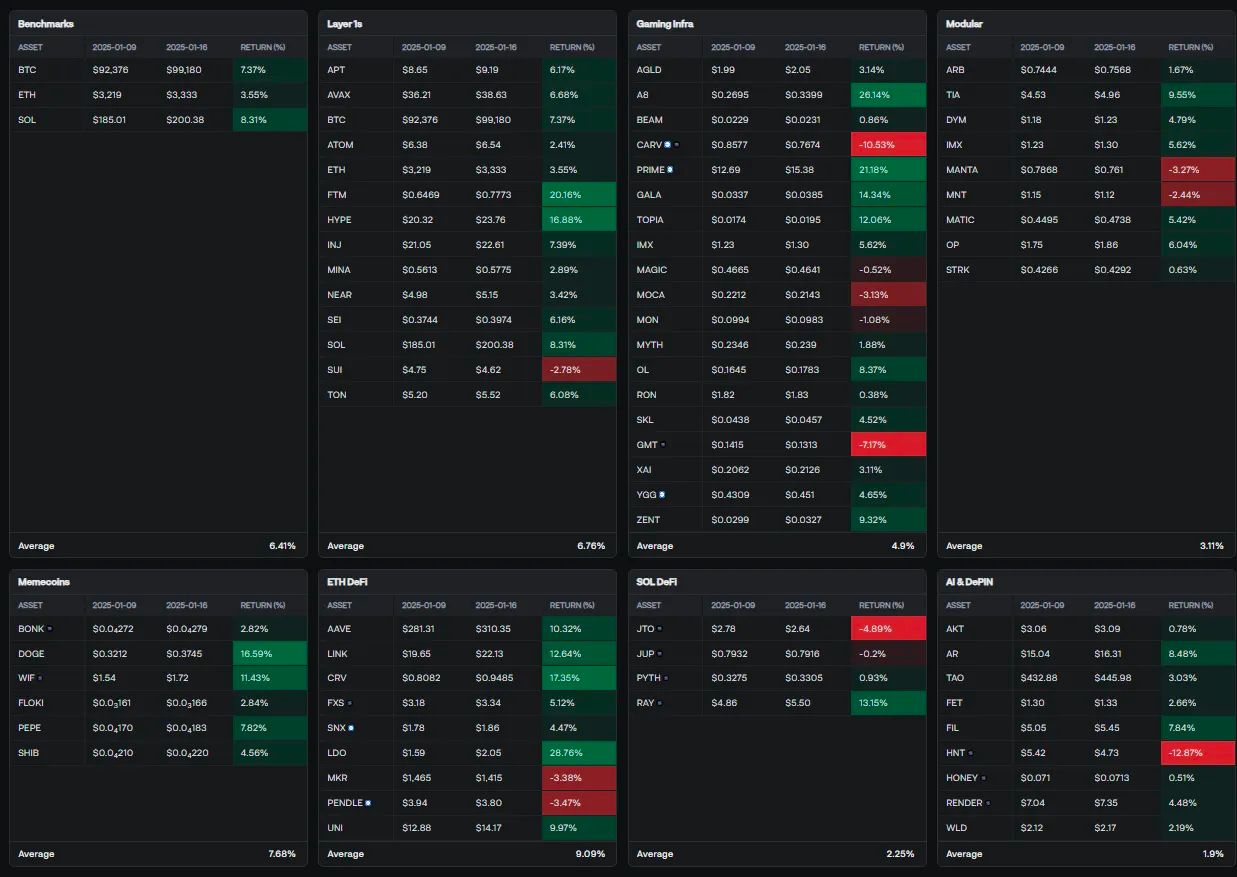Sort Gaming Infra by the ASSET column header
This screenshot has width=1237, height=877.
coord(649,47)
